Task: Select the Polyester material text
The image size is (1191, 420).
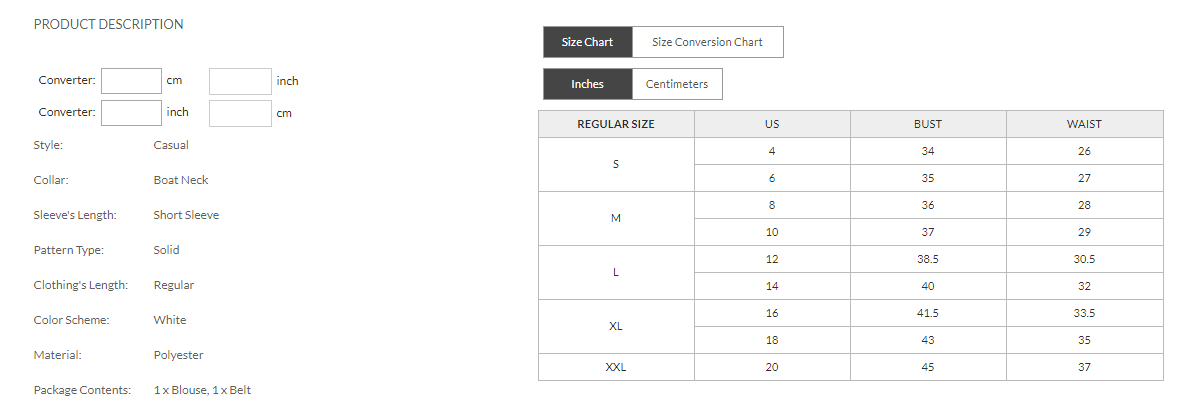Action: click(x=178, y=355)
